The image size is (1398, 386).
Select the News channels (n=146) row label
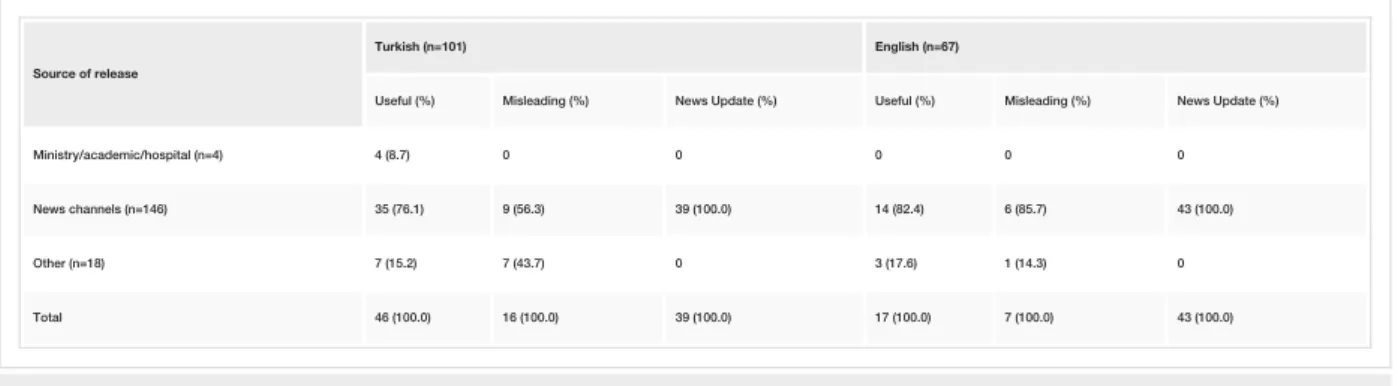[192, 209]
